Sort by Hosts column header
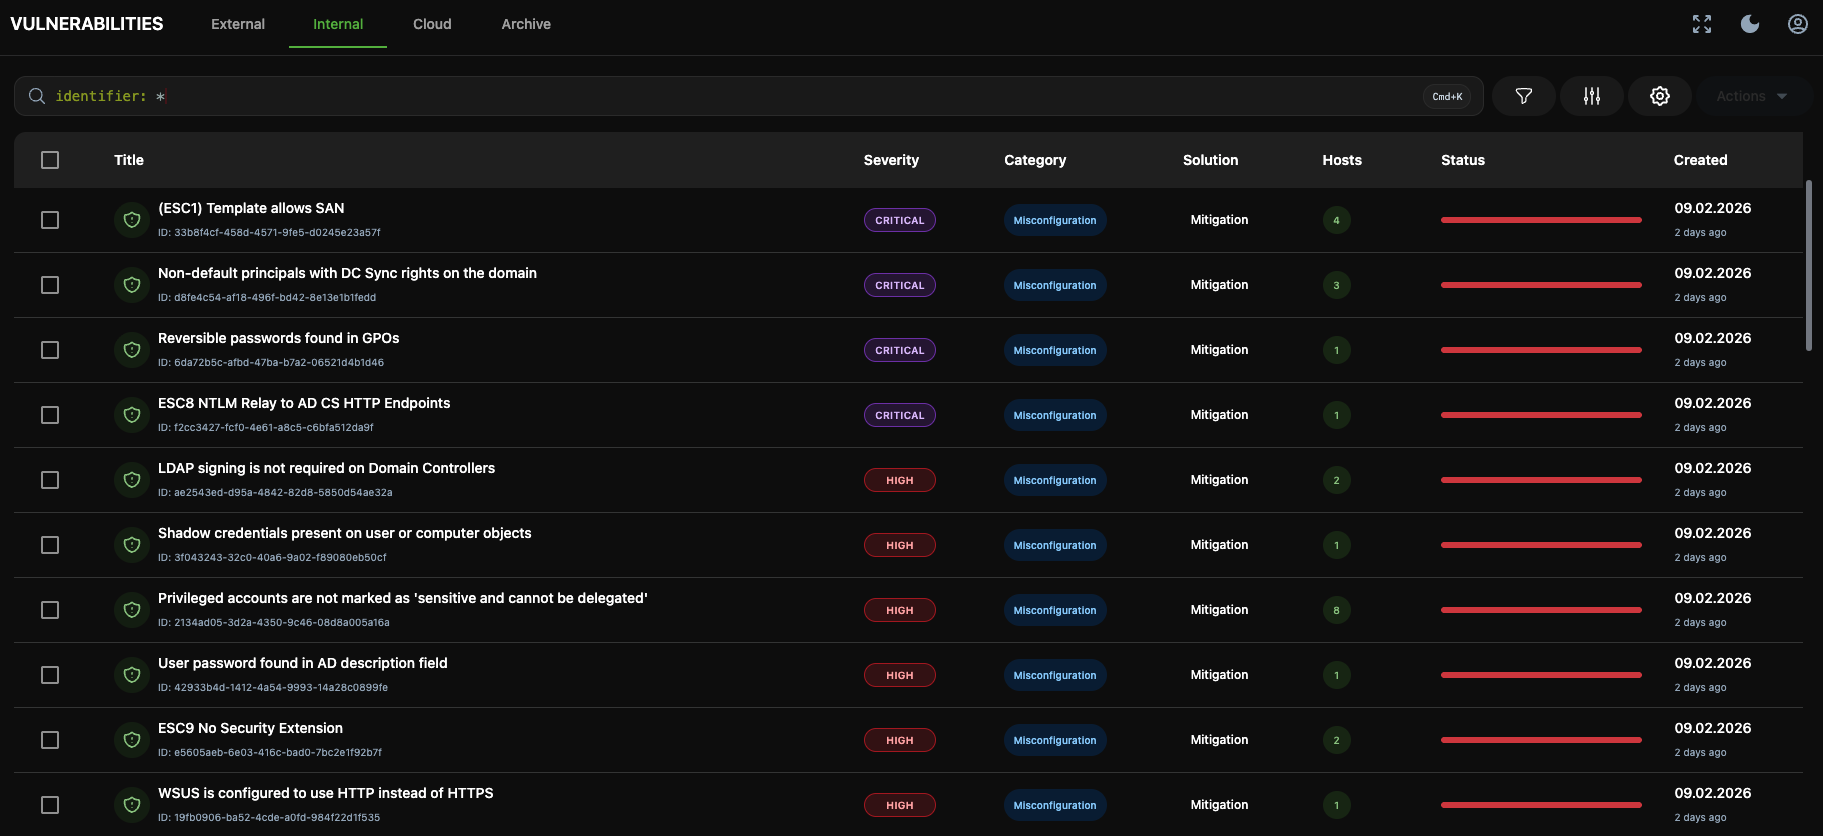 [x=1342, y=160]
